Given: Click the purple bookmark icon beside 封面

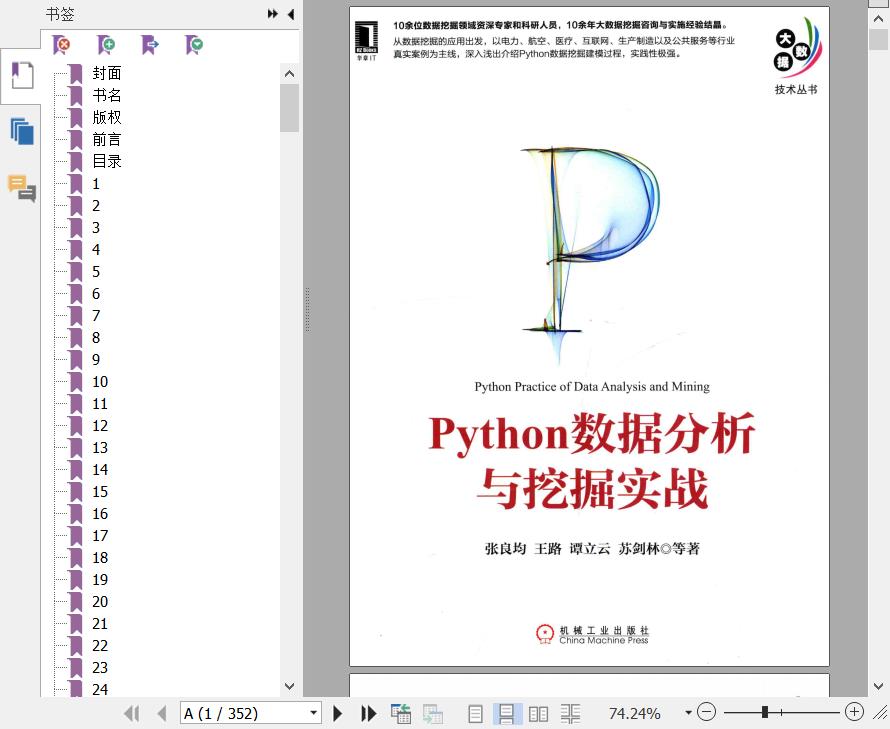Looking at the screenshot, I should (75, 74).
